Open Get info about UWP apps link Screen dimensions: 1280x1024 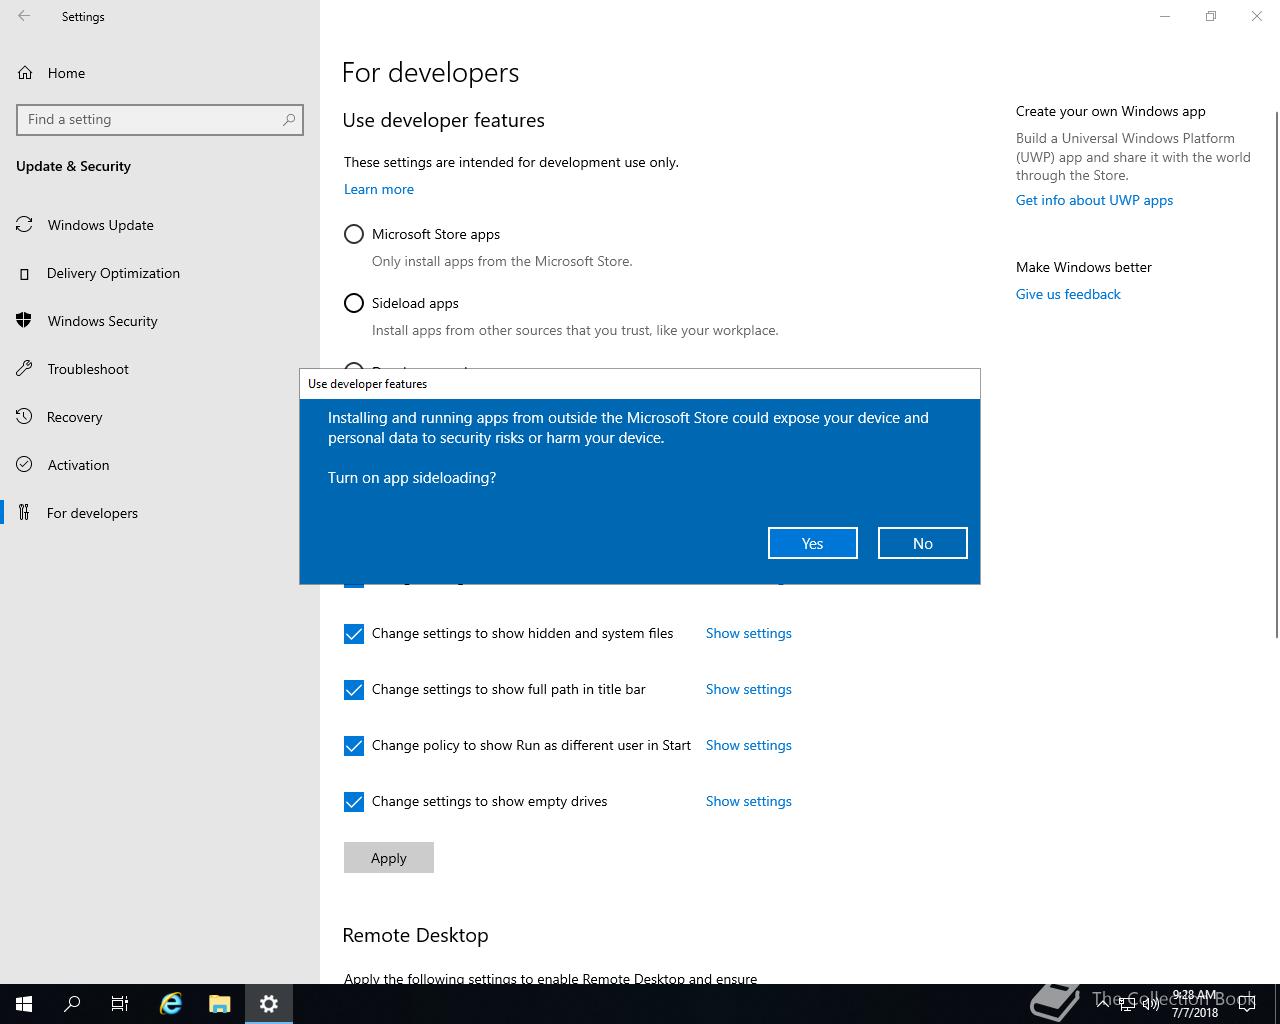1094,200
